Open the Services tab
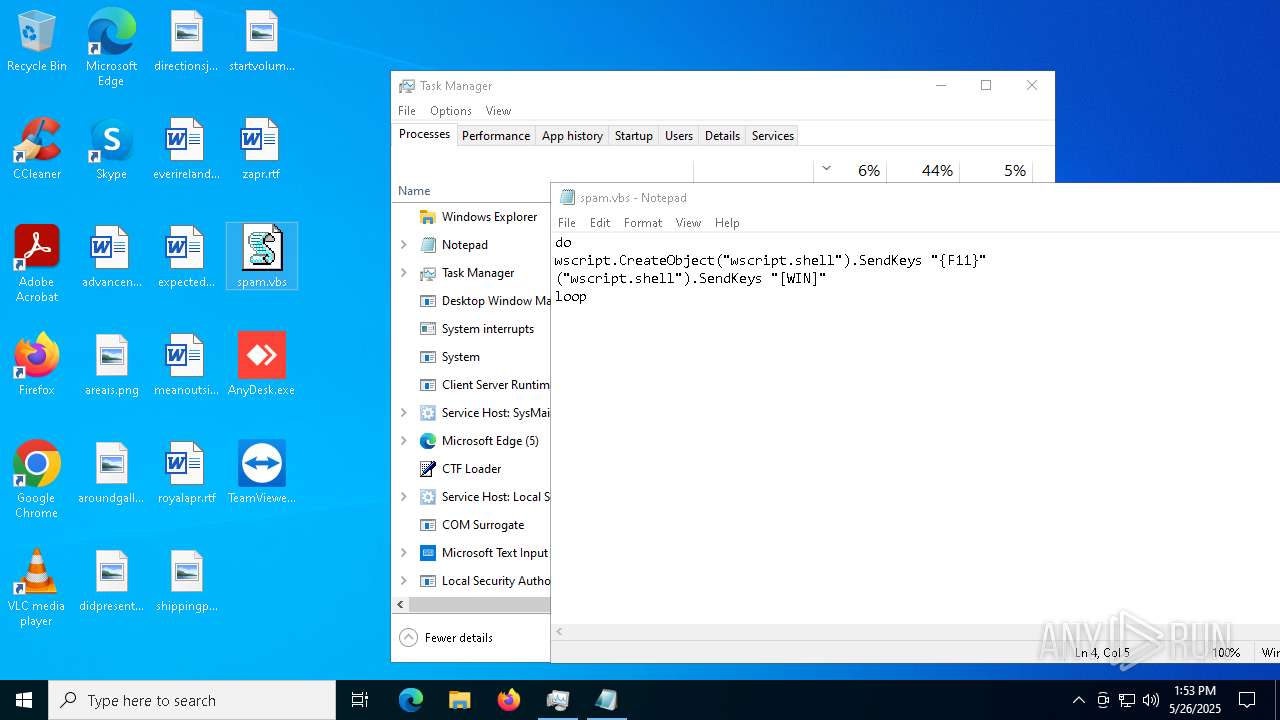The width and height of the screenshot is (1280, 720). click(773, 135)
